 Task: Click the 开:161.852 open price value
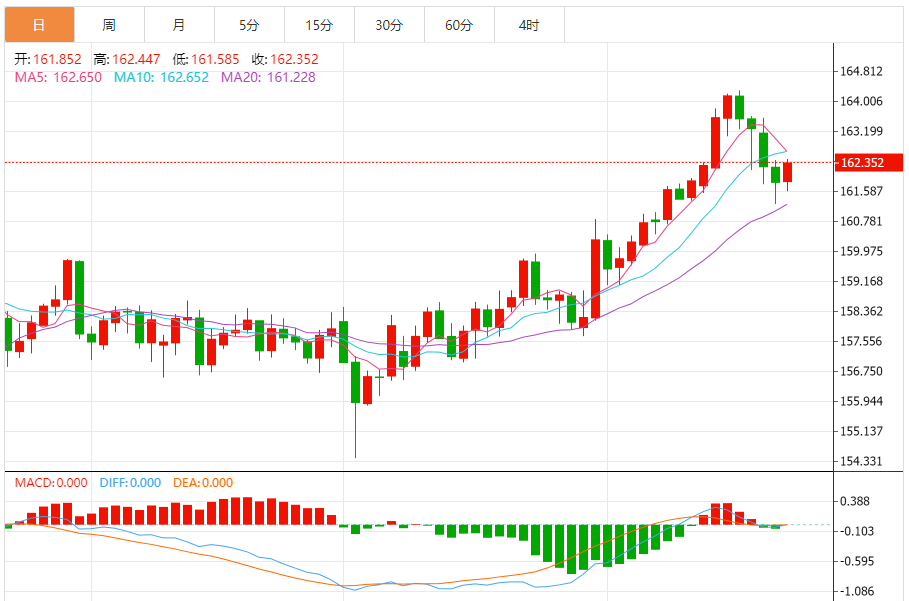coord(48,59)
